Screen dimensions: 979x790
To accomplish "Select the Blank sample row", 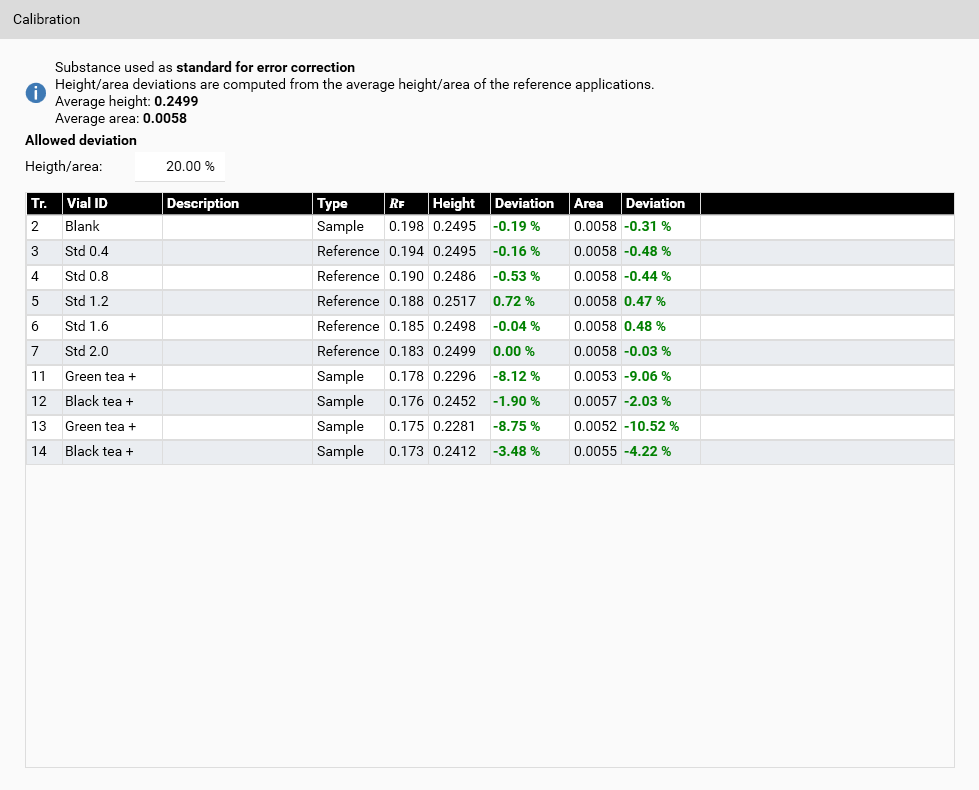I will (x=82, y=226).
